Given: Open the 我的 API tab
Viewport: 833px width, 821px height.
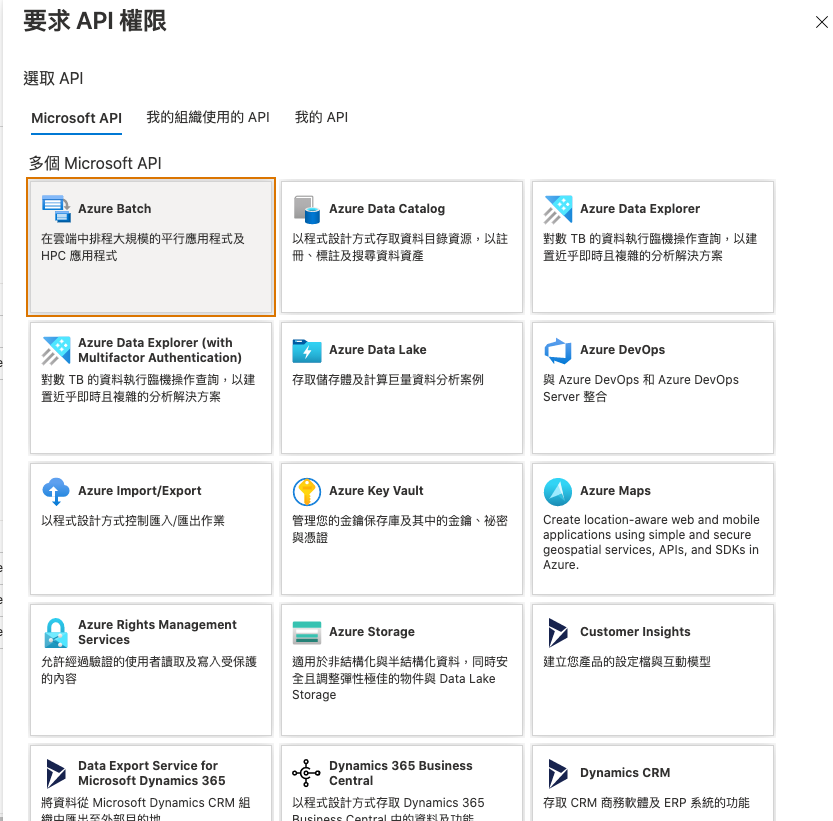Looking at the screenshot, I should click(x=321, y=117).
